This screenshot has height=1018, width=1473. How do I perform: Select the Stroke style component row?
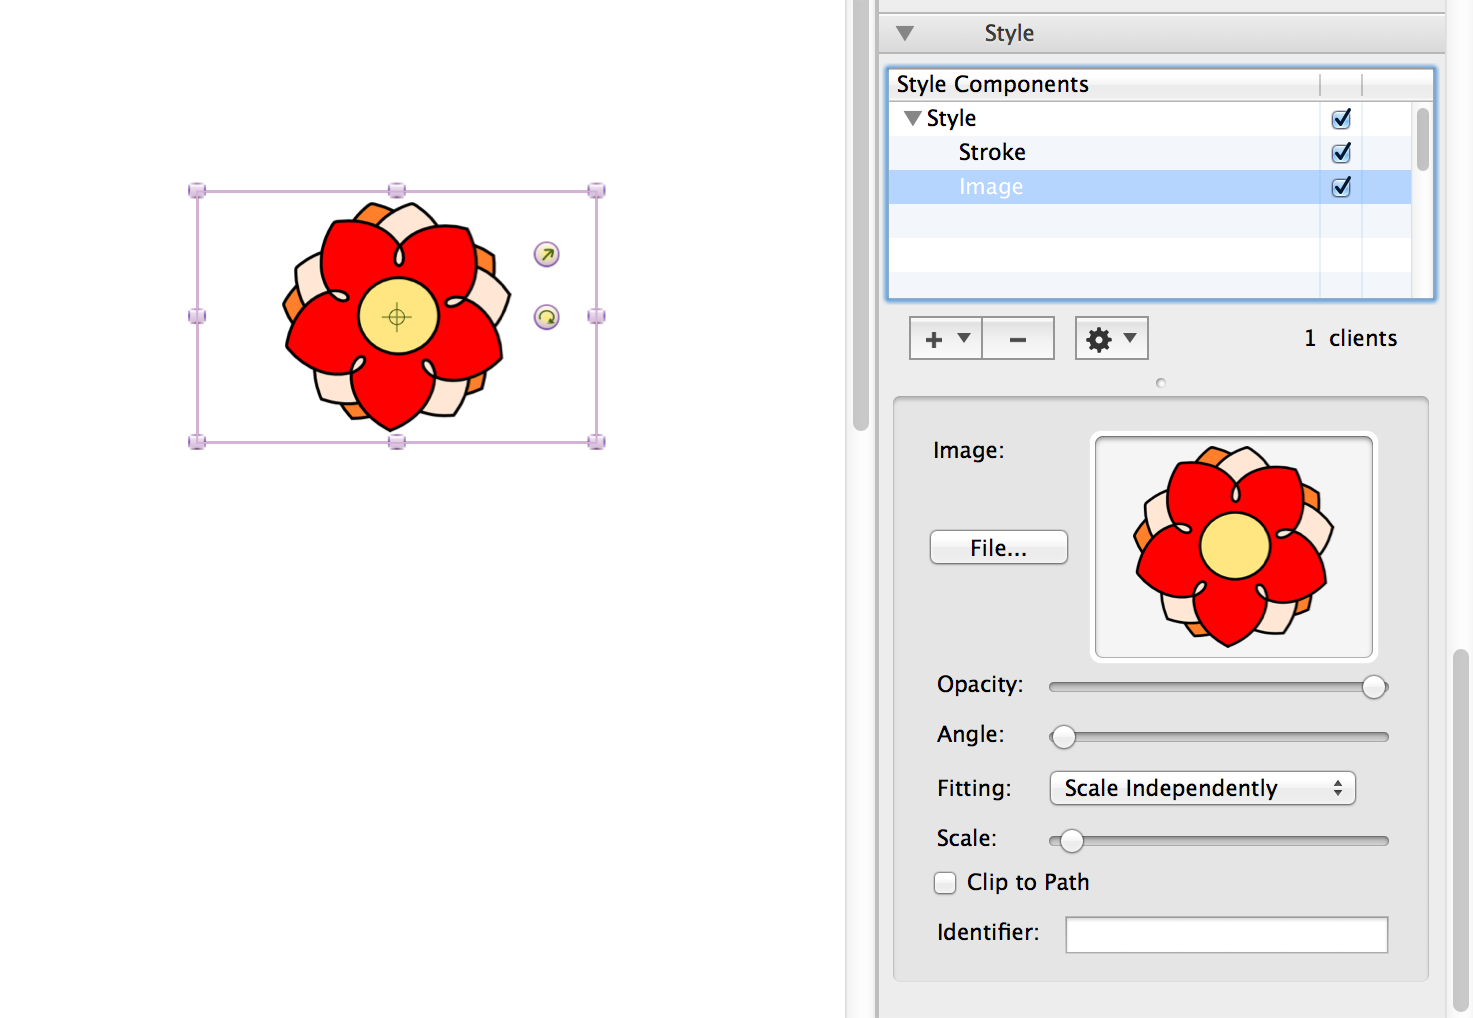(1149, 152)
